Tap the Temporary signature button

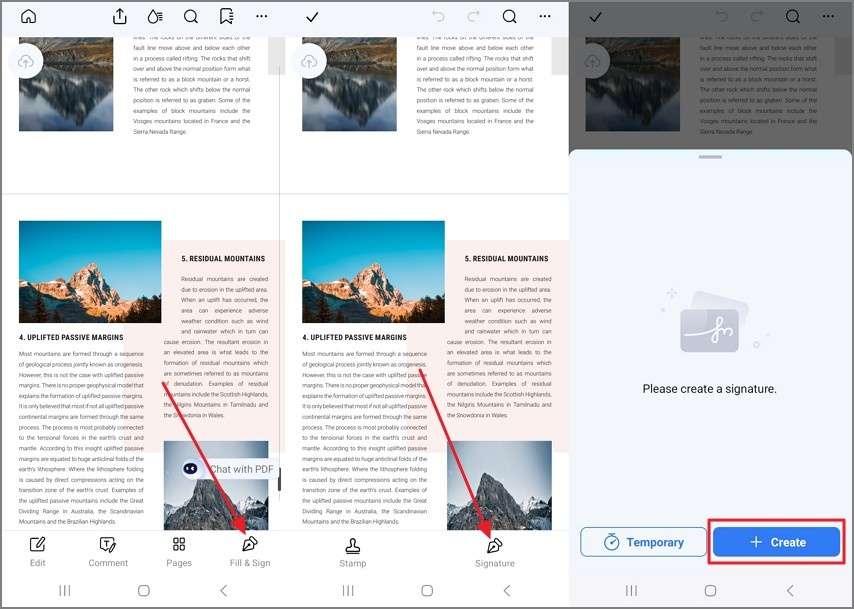click(643, 542)
